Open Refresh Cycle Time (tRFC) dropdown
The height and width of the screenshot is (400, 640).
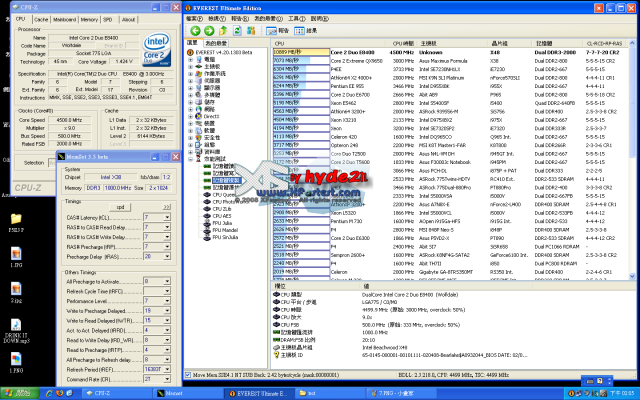[x=167, y=291]
